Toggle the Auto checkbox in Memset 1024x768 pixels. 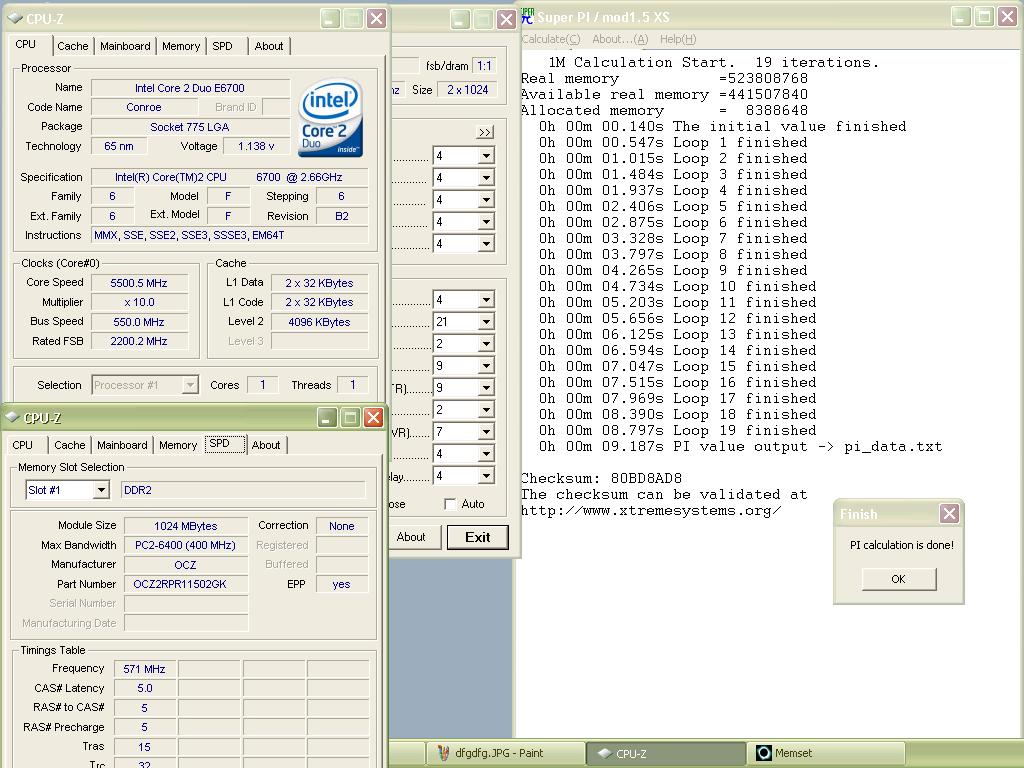tap(449, 504)
